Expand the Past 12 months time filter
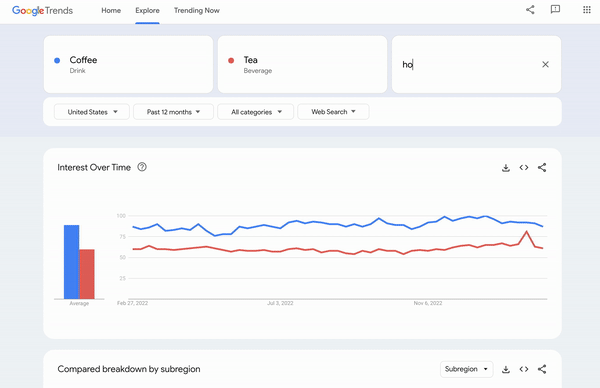600x388 pixels. 173,112
